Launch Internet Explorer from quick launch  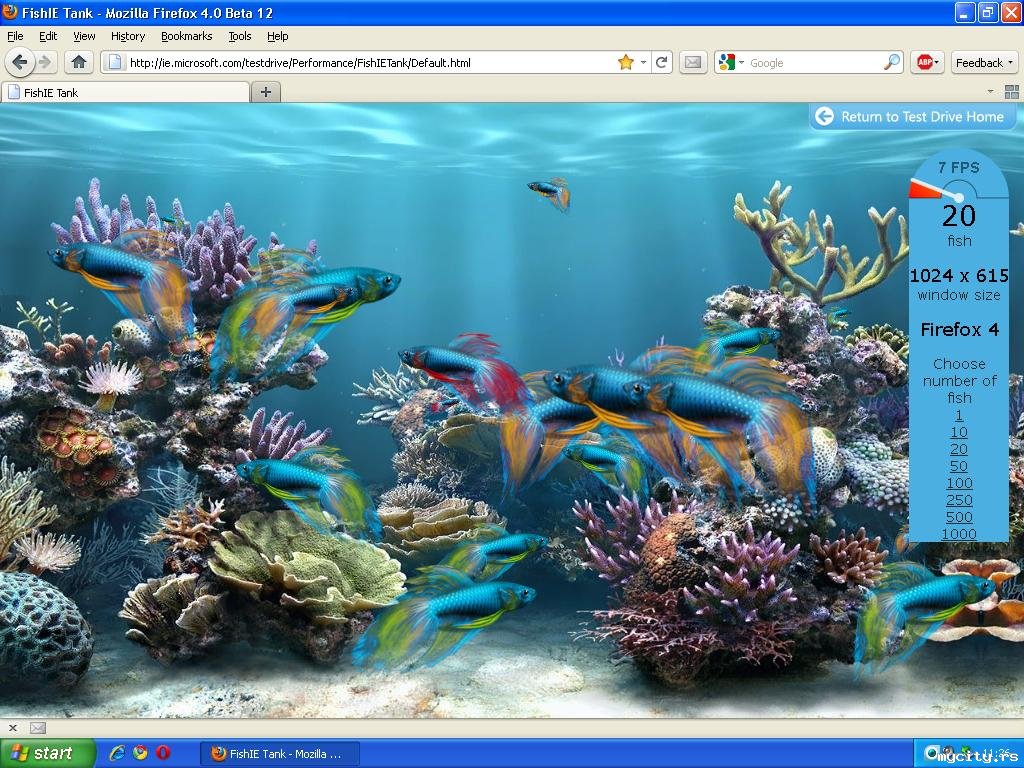tap(118, 753)
